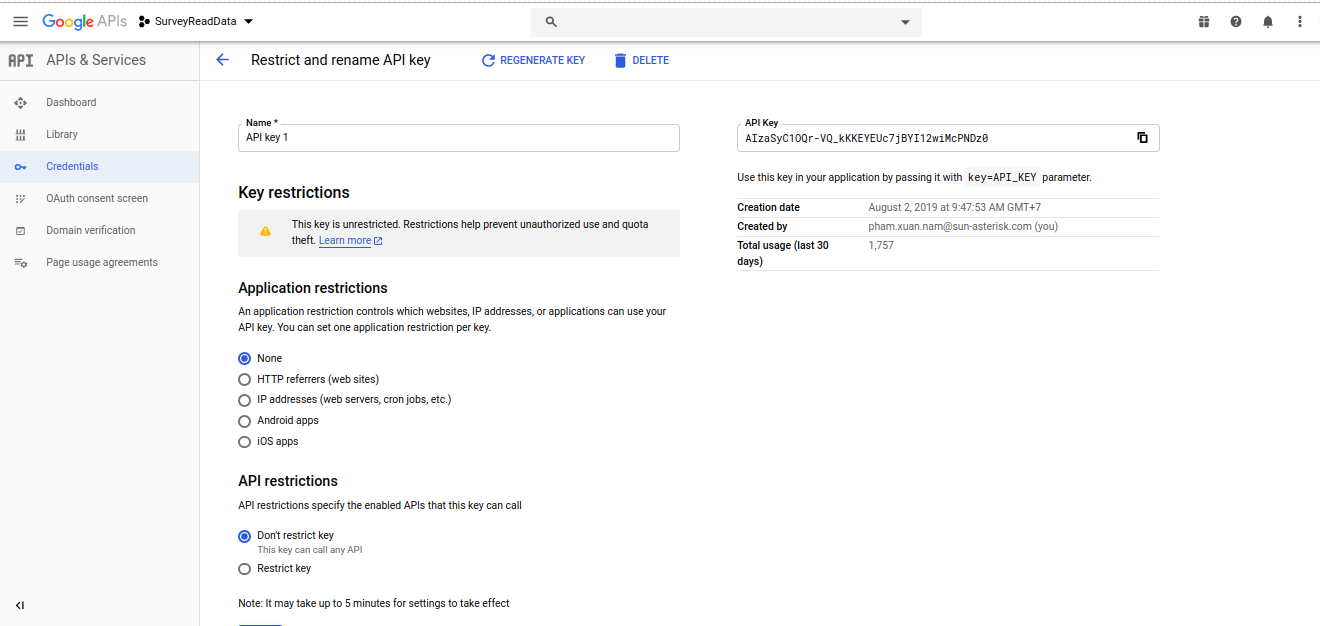Screen dimensions: 1320x626
Task: Open the help question mark icon
Action: (1236, 21)
